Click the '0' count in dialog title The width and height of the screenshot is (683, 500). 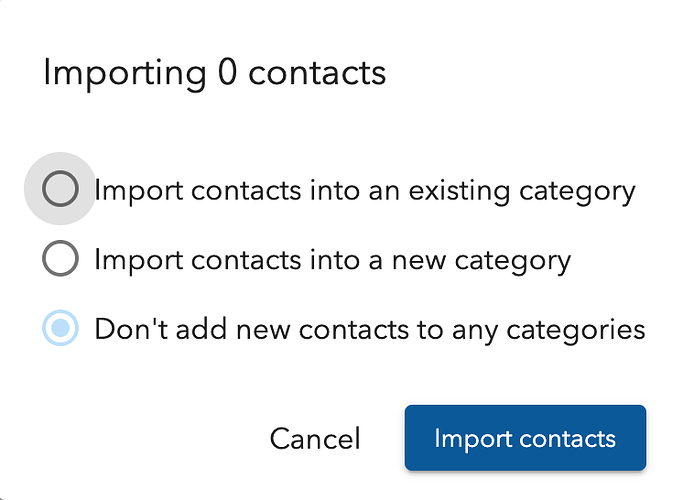(x=227, y=72)
